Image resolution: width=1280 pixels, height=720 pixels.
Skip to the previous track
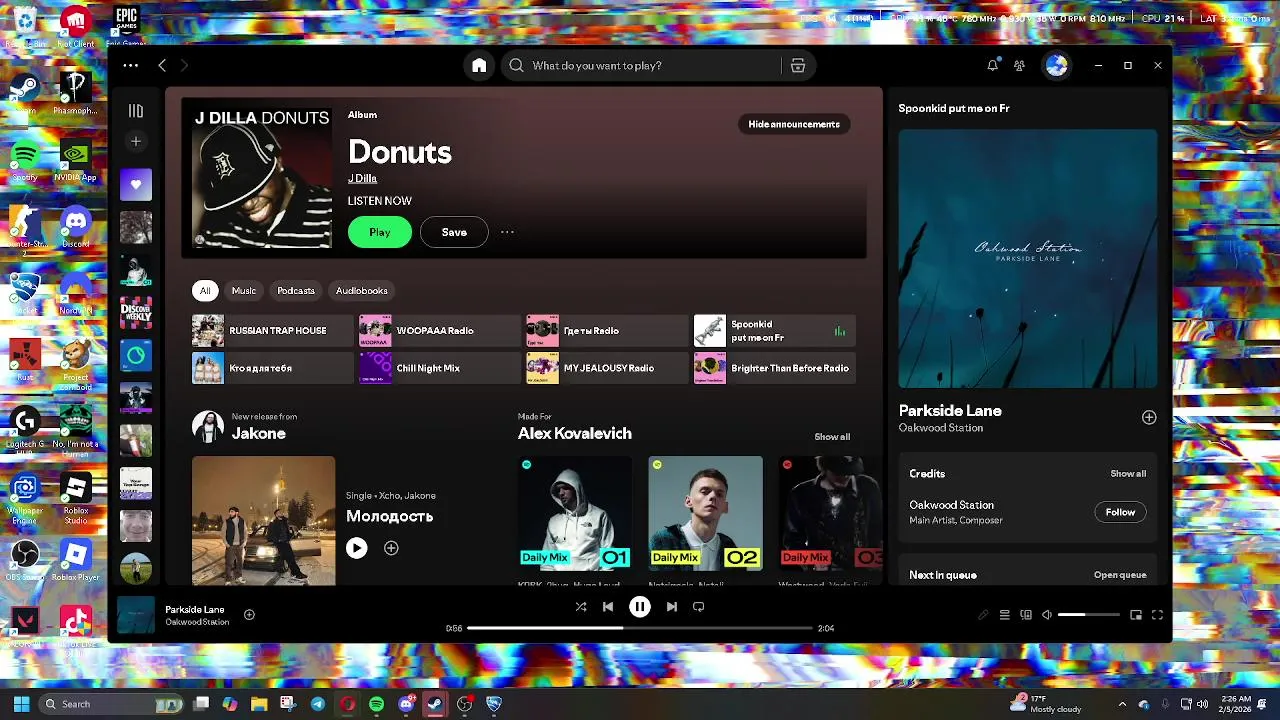coord(608,606)
